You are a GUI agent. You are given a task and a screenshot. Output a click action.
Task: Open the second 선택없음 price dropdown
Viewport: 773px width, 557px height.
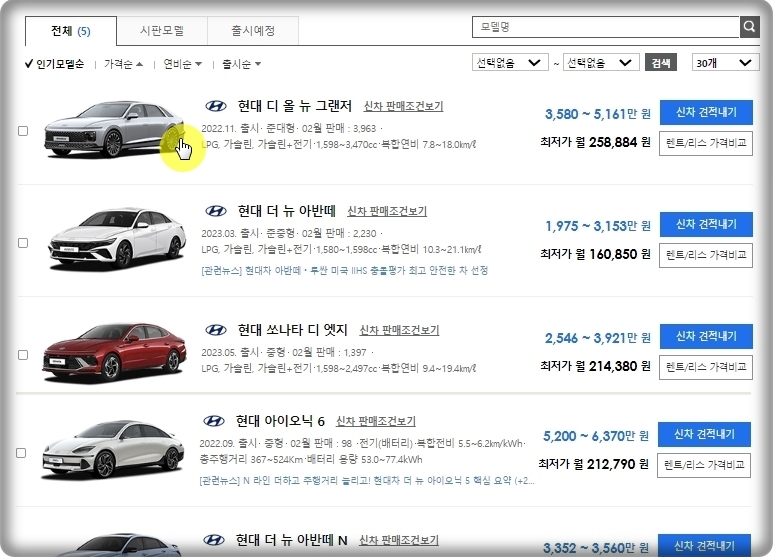tap(601, 63)
